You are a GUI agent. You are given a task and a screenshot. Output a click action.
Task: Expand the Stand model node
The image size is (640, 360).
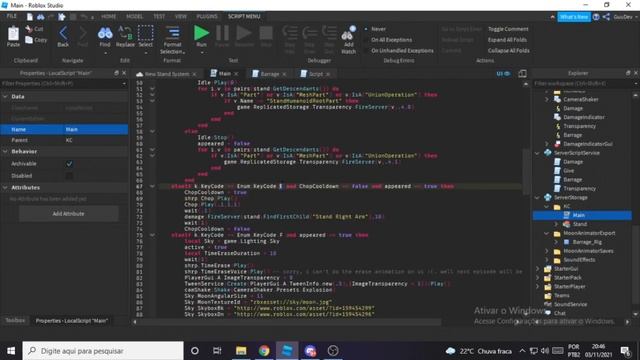pyautogui.click(x=556, y=224)
